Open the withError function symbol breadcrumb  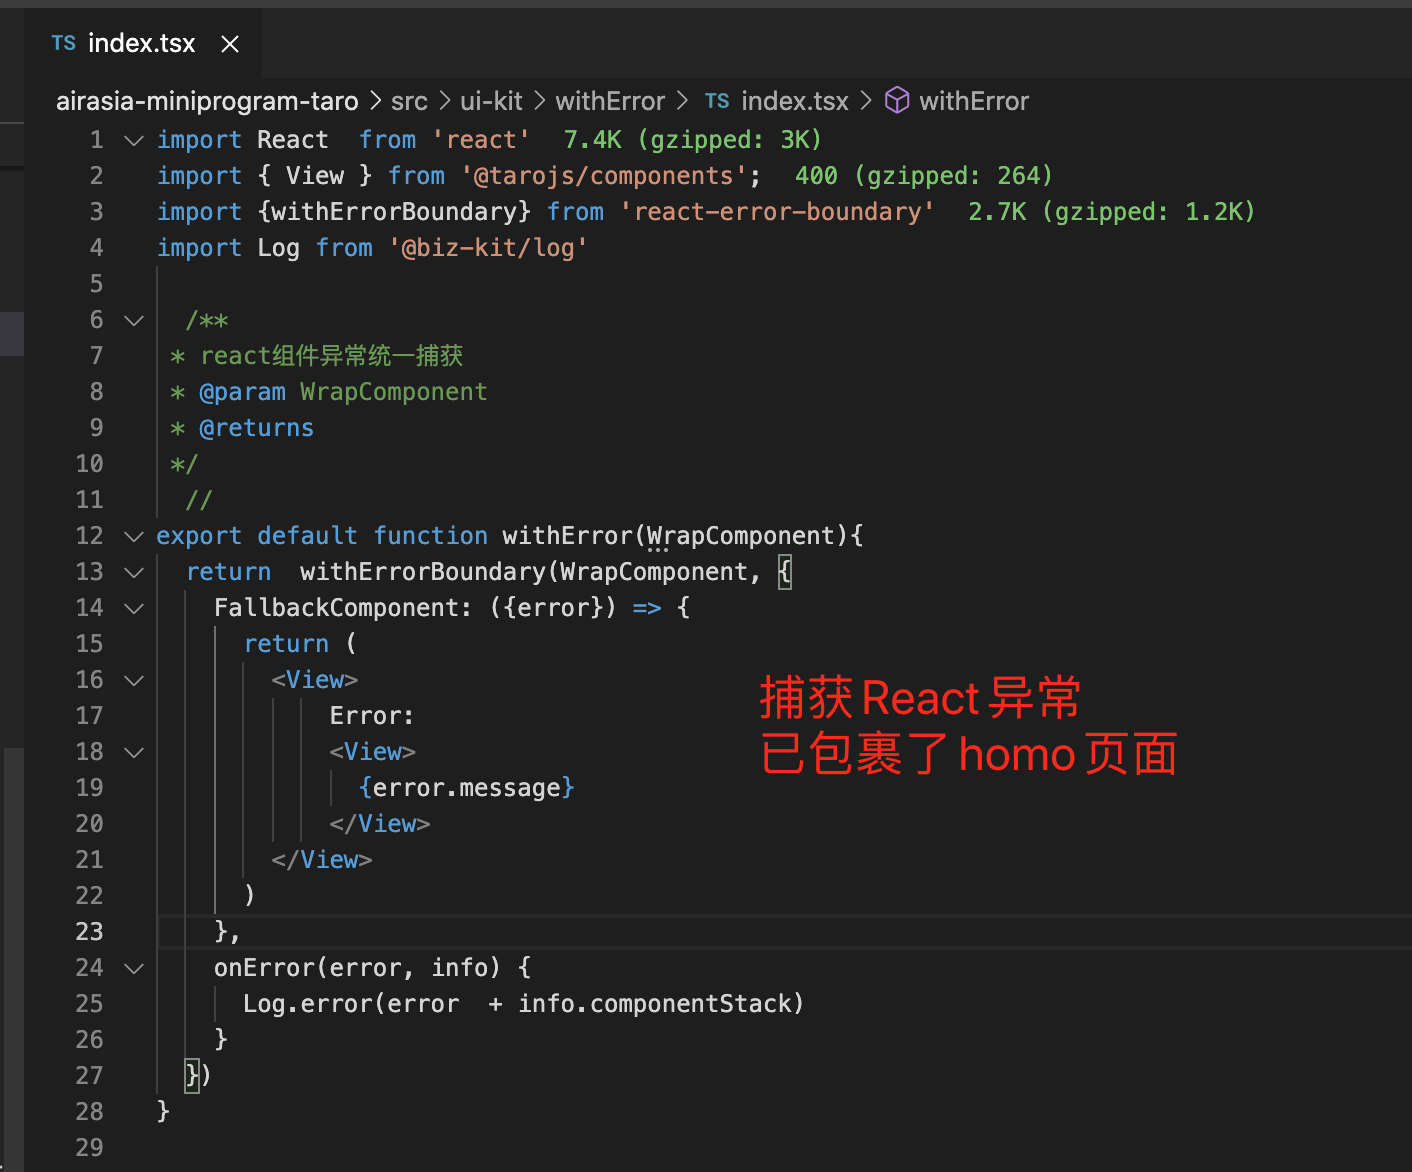point(974,101)
